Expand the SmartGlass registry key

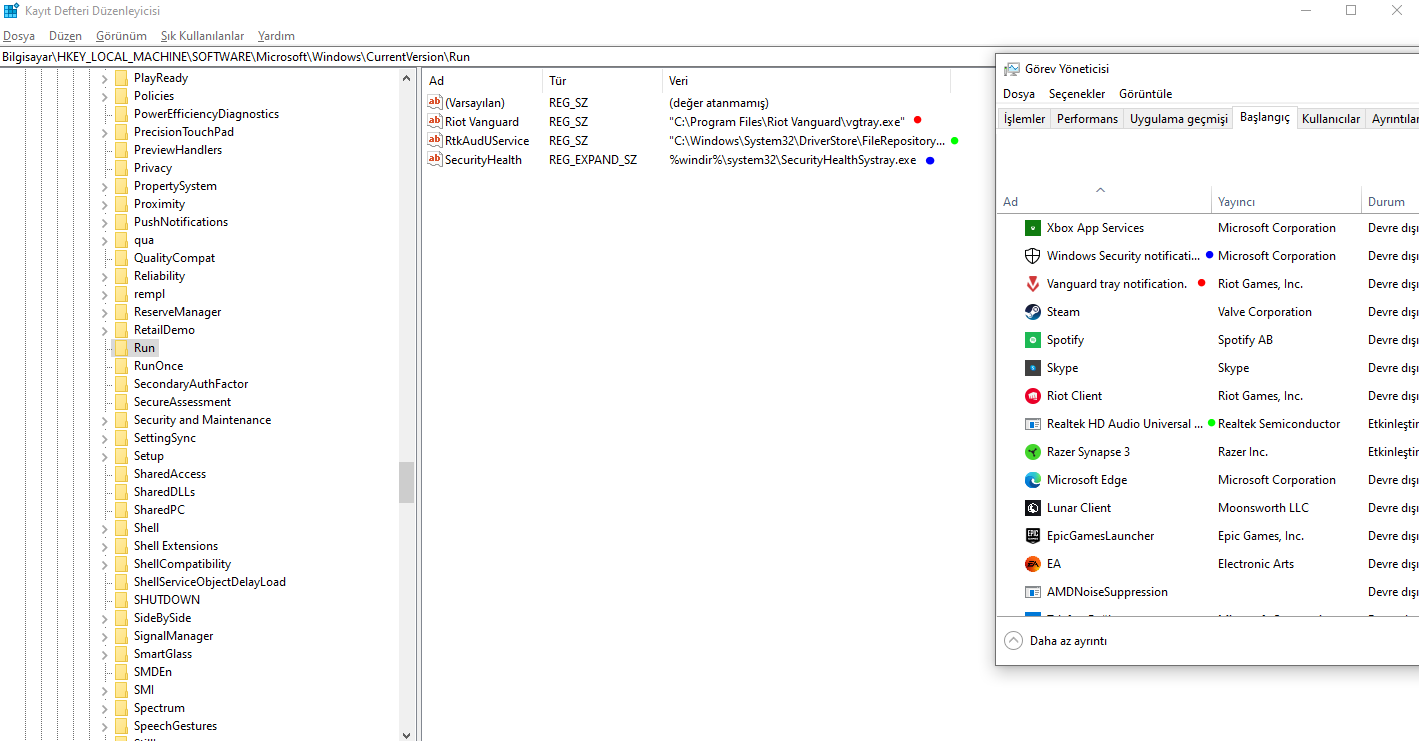pos(104,654)
